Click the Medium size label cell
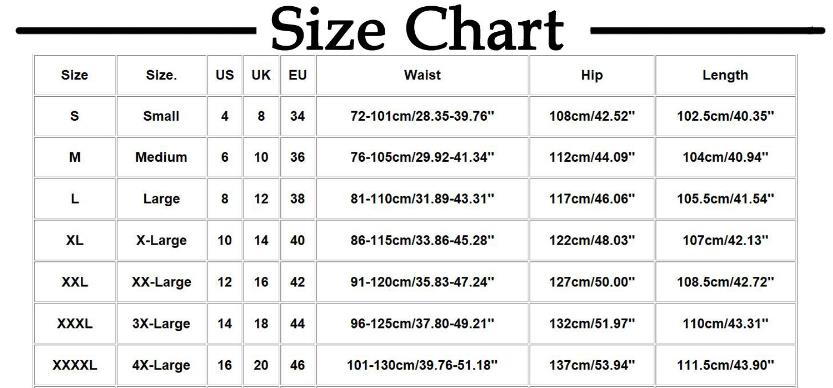833x388 pixels. 161,157
